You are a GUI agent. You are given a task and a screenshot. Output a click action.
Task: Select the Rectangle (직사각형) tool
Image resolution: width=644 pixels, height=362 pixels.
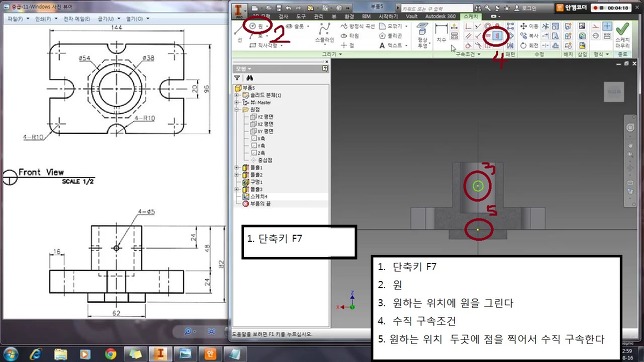(264, 45)
